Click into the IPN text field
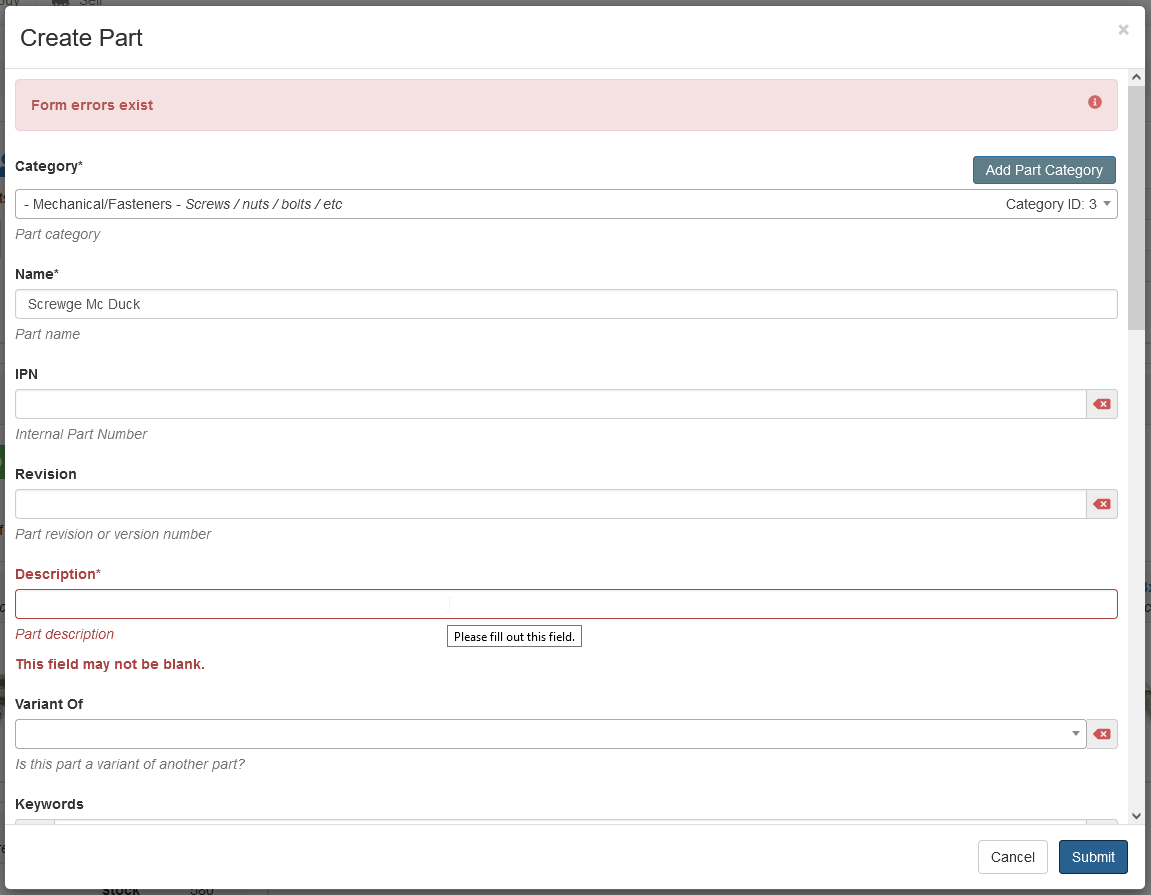Screen dimensions: 1151x895 pos(550,404)
